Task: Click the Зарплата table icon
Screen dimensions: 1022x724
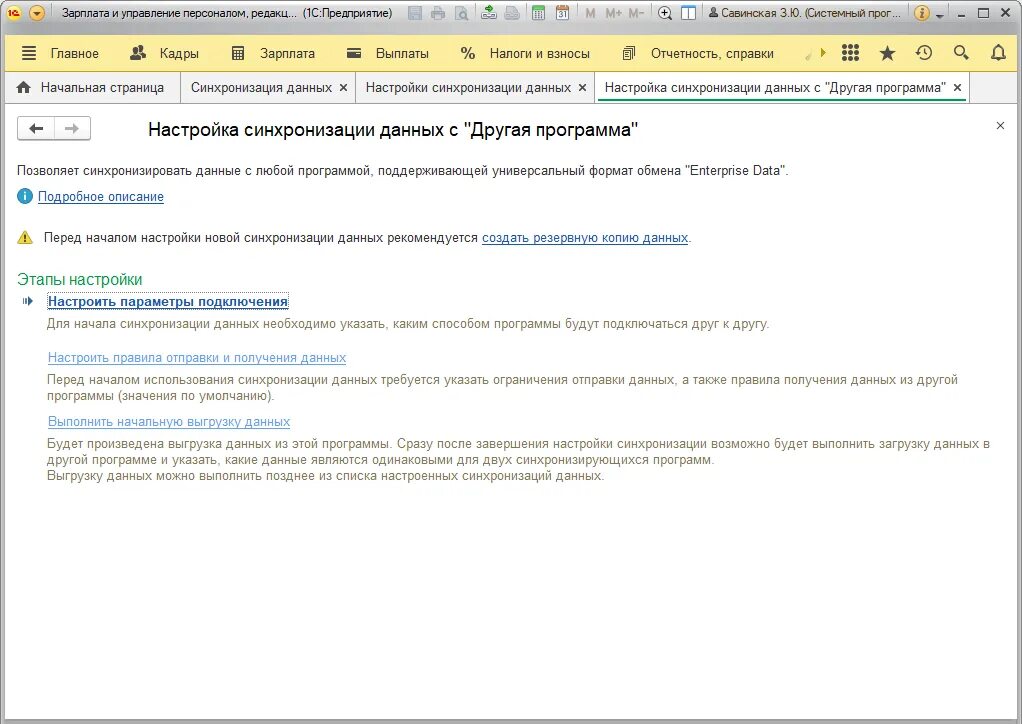Action: tap(238, 53)
